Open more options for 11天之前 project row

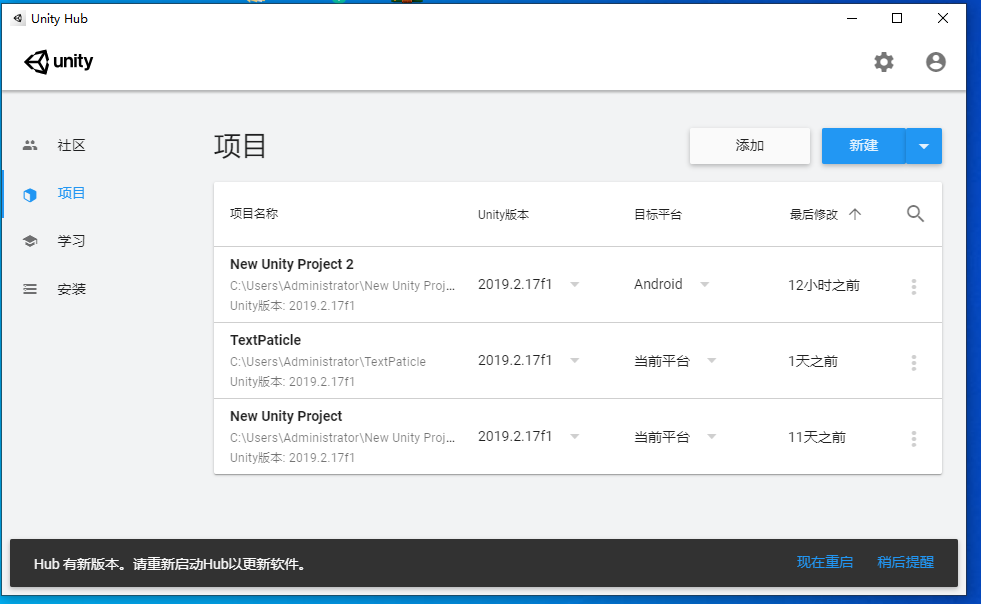tap(913, 438)
